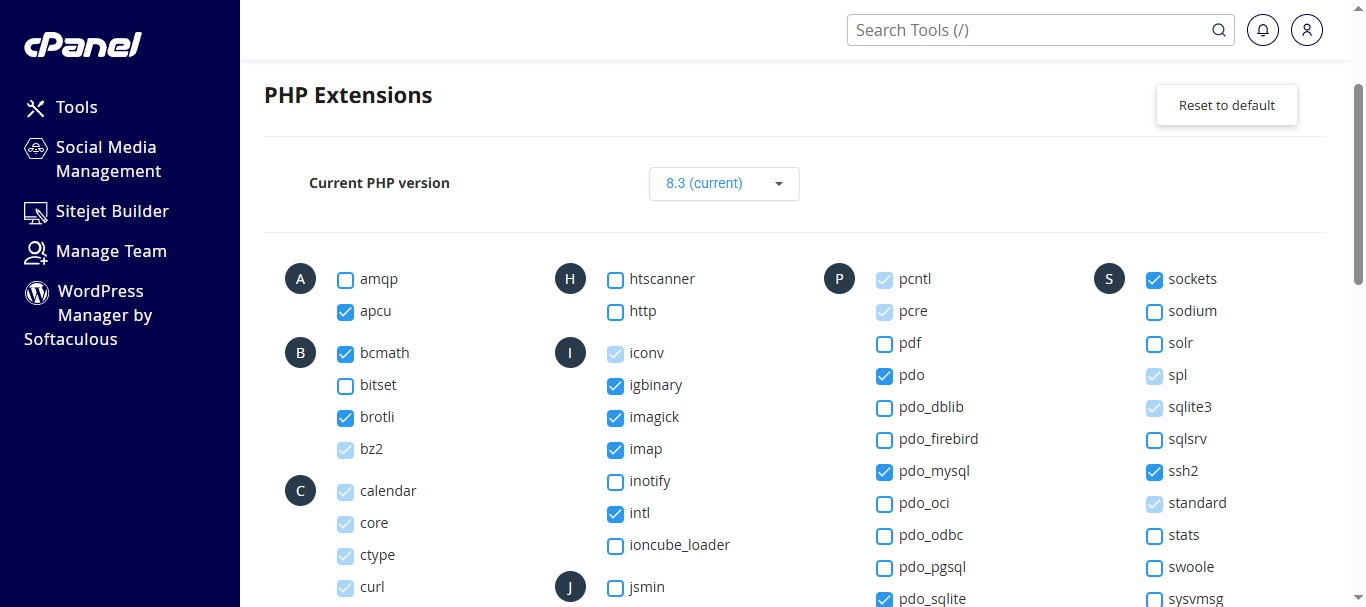This screenshot has width=1366, height=607.
Task: Uncheck the imap extension
Action: tap(615, 450)
